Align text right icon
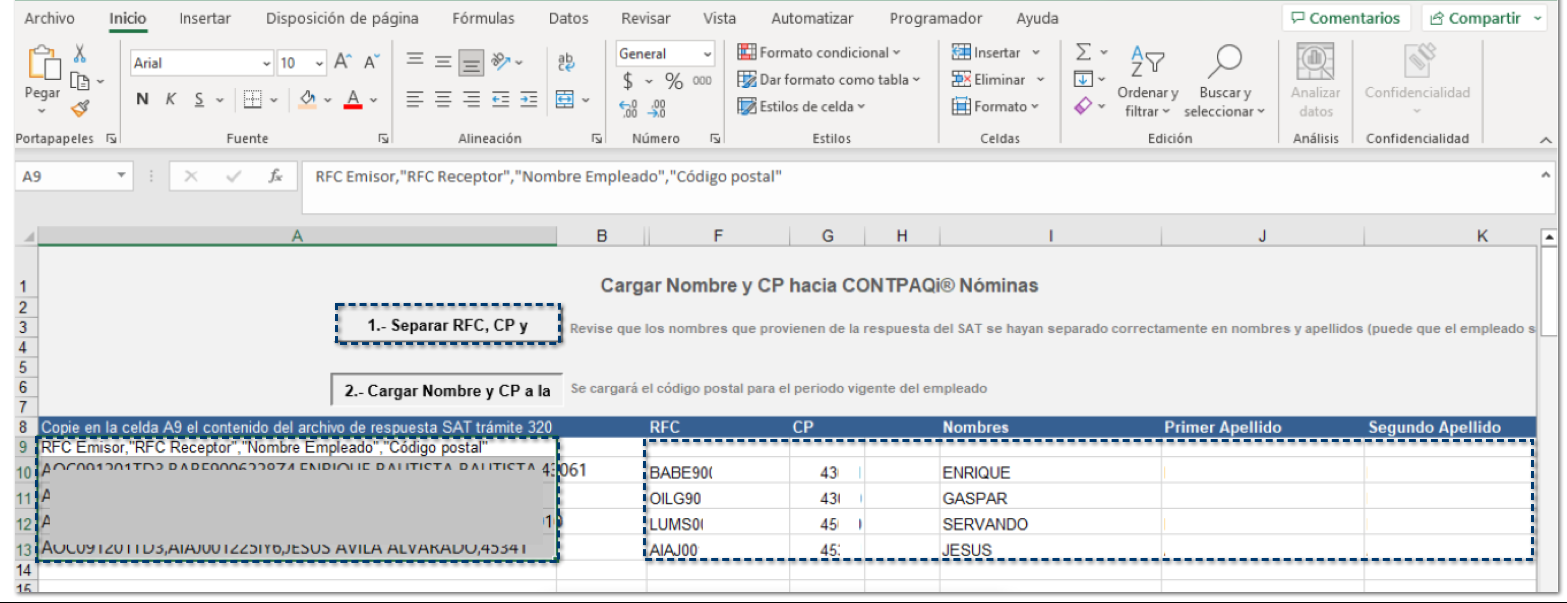Screen dimensions: 1567x603 (x=472, y=99)
